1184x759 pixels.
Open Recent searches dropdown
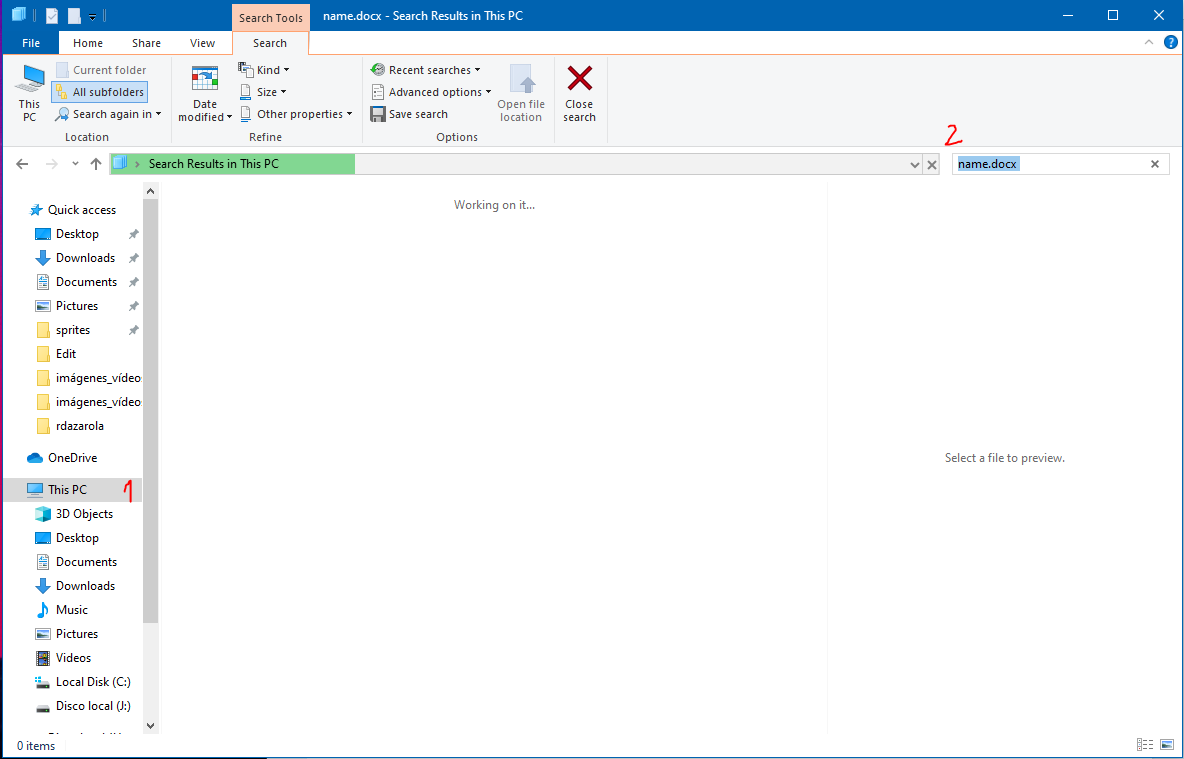[425, 69]
